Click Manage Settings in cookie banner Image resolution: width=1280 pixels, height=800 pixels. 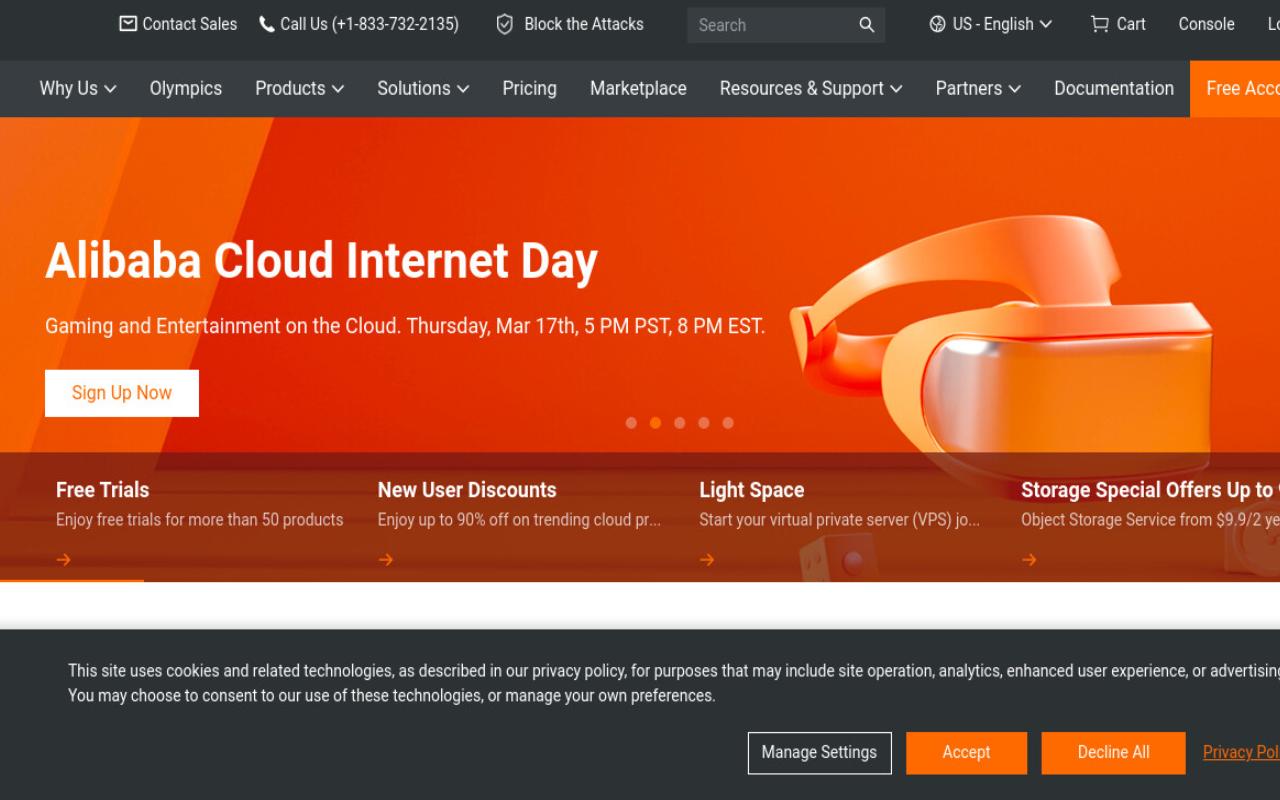tap(819, 753)
